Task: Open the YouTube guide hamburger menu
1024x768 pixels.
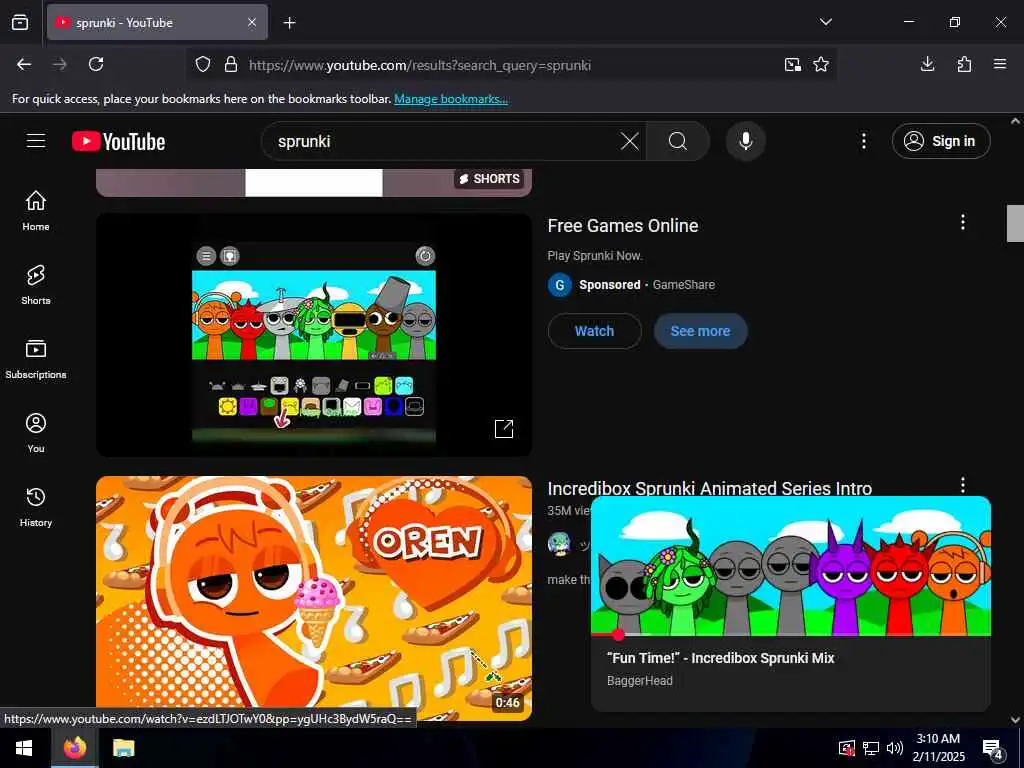Action: [36, 140]
